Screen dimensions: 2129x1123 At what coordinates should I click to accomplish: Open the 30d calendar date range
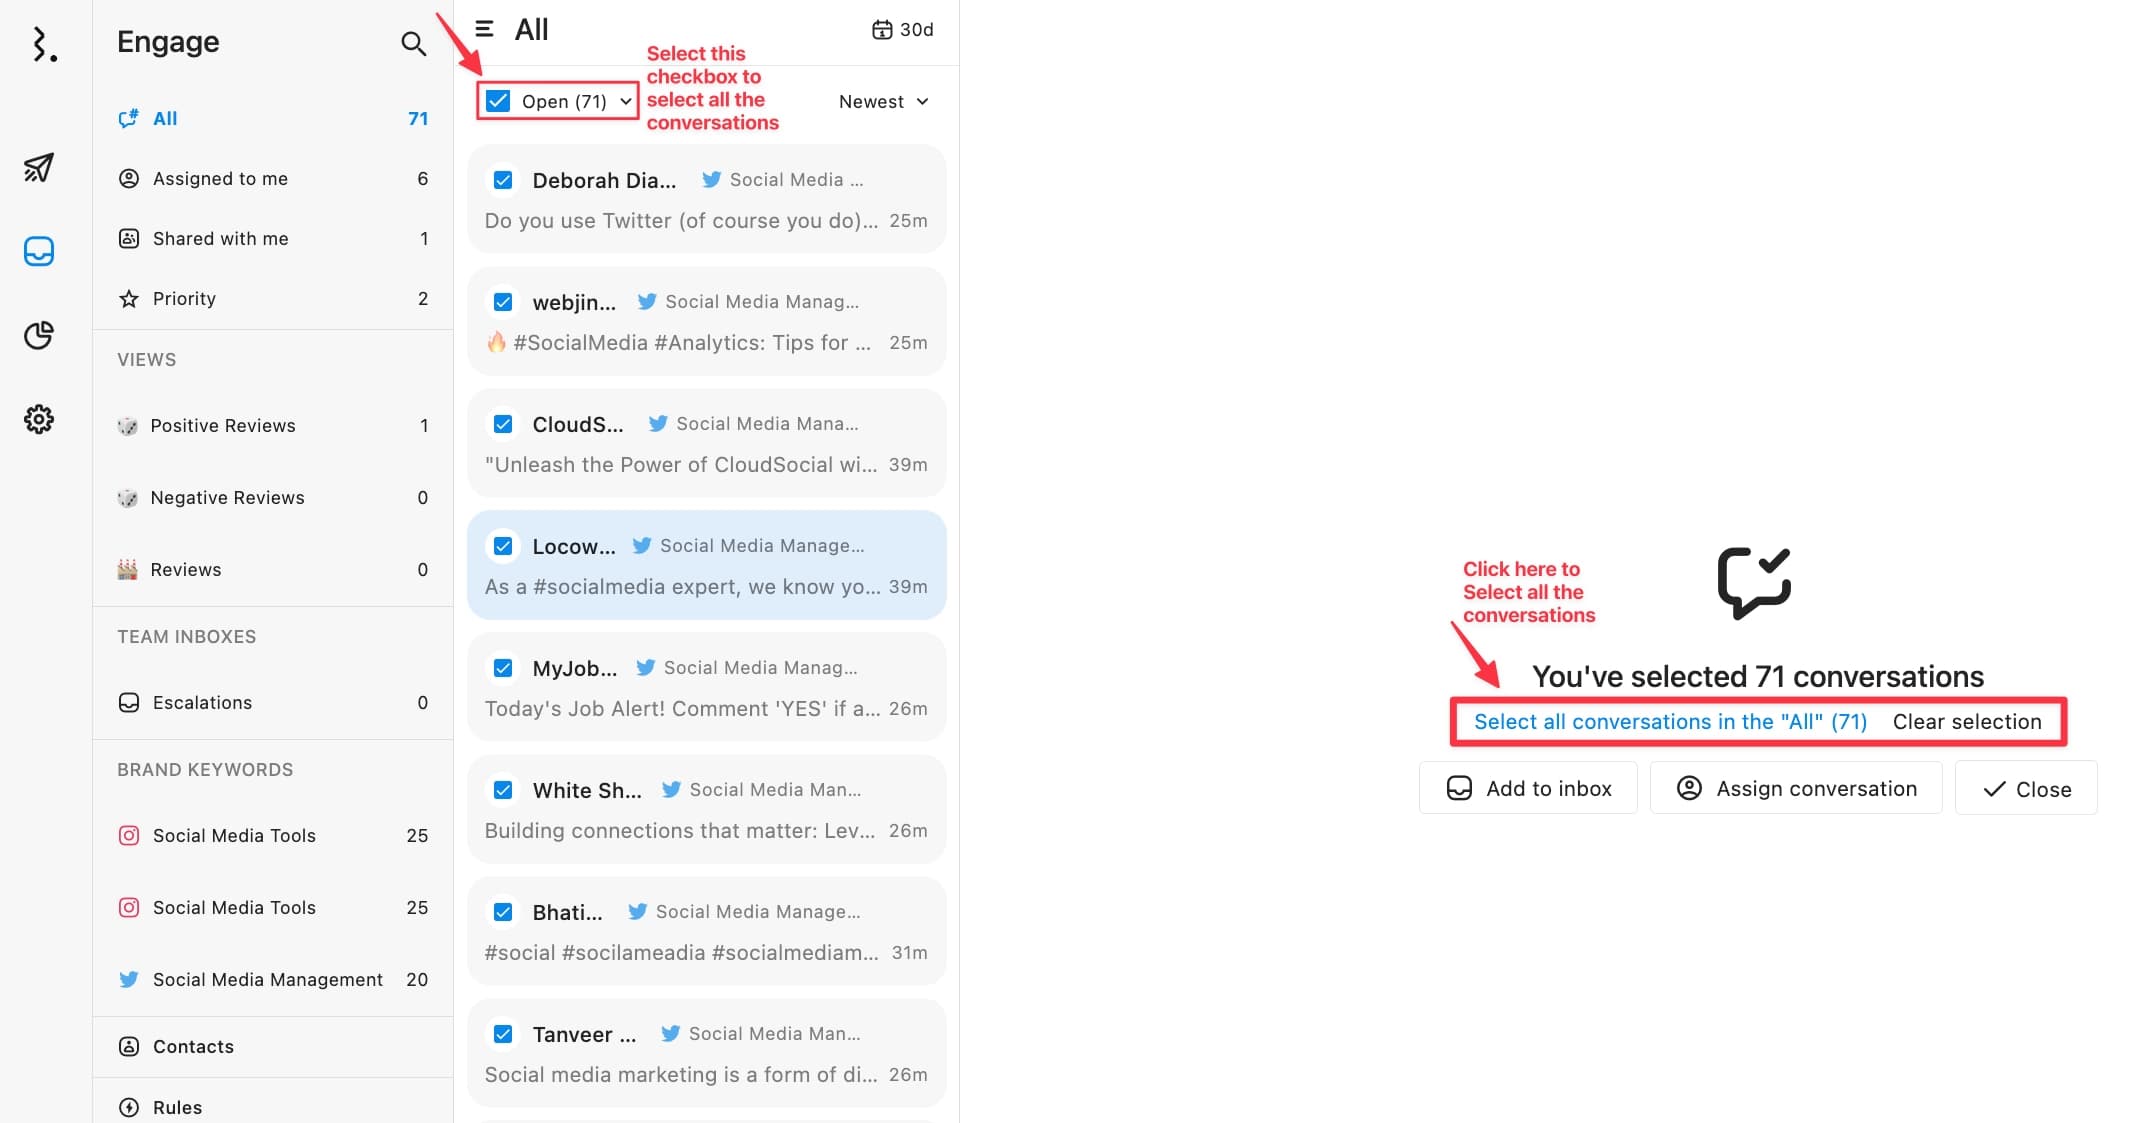tap(902, 30)
